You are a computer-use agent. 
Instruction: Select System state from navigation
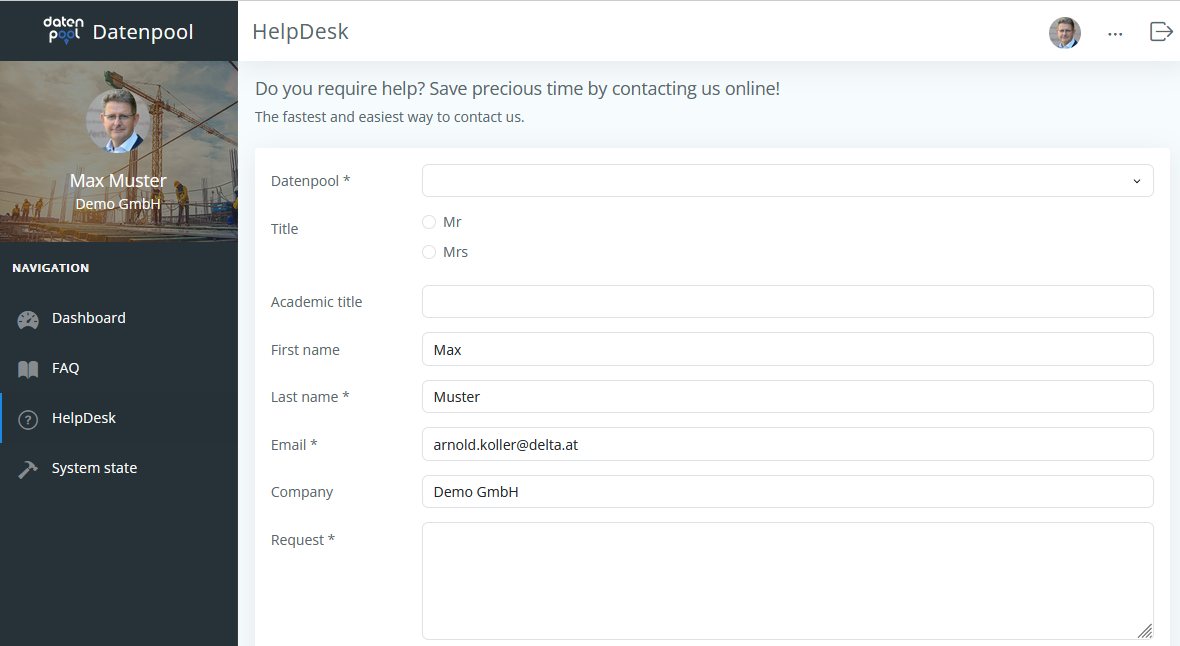96,467
